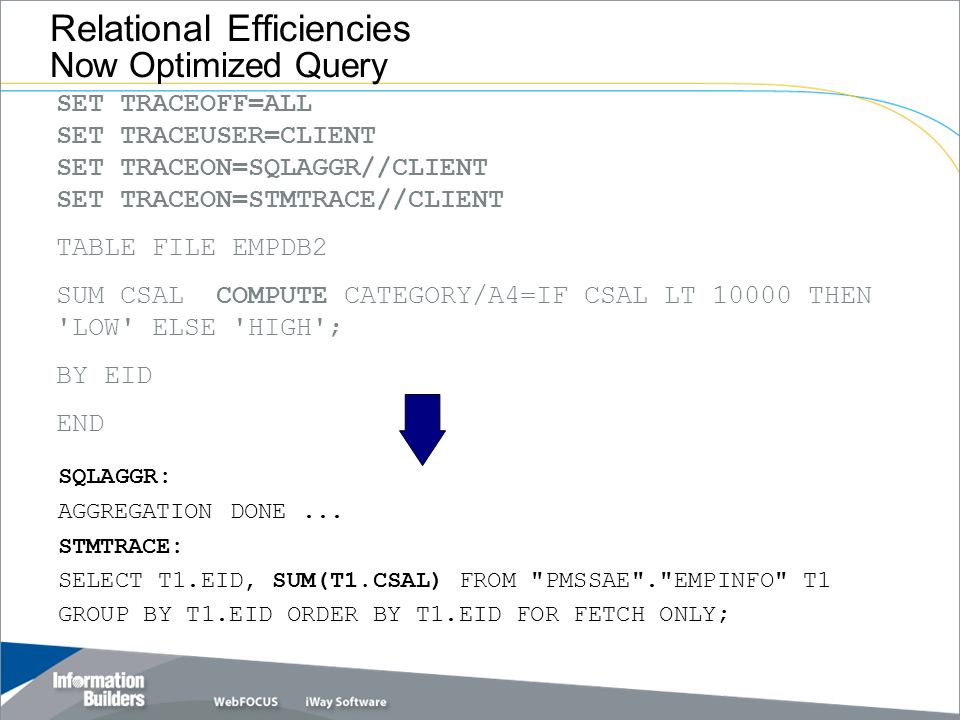Click the 'FOR FETCH ONLY;' text

(x=623, y=614)
